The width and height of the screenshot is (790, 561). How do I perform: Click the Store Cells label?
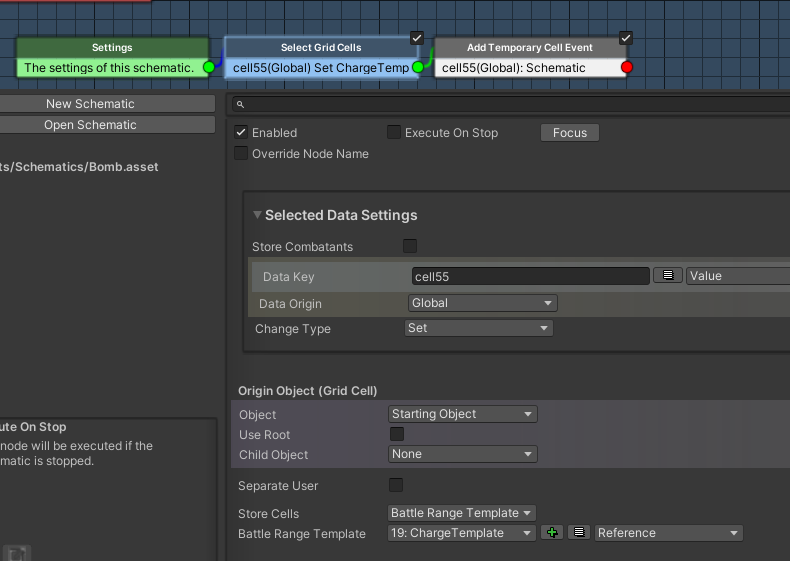269,514
